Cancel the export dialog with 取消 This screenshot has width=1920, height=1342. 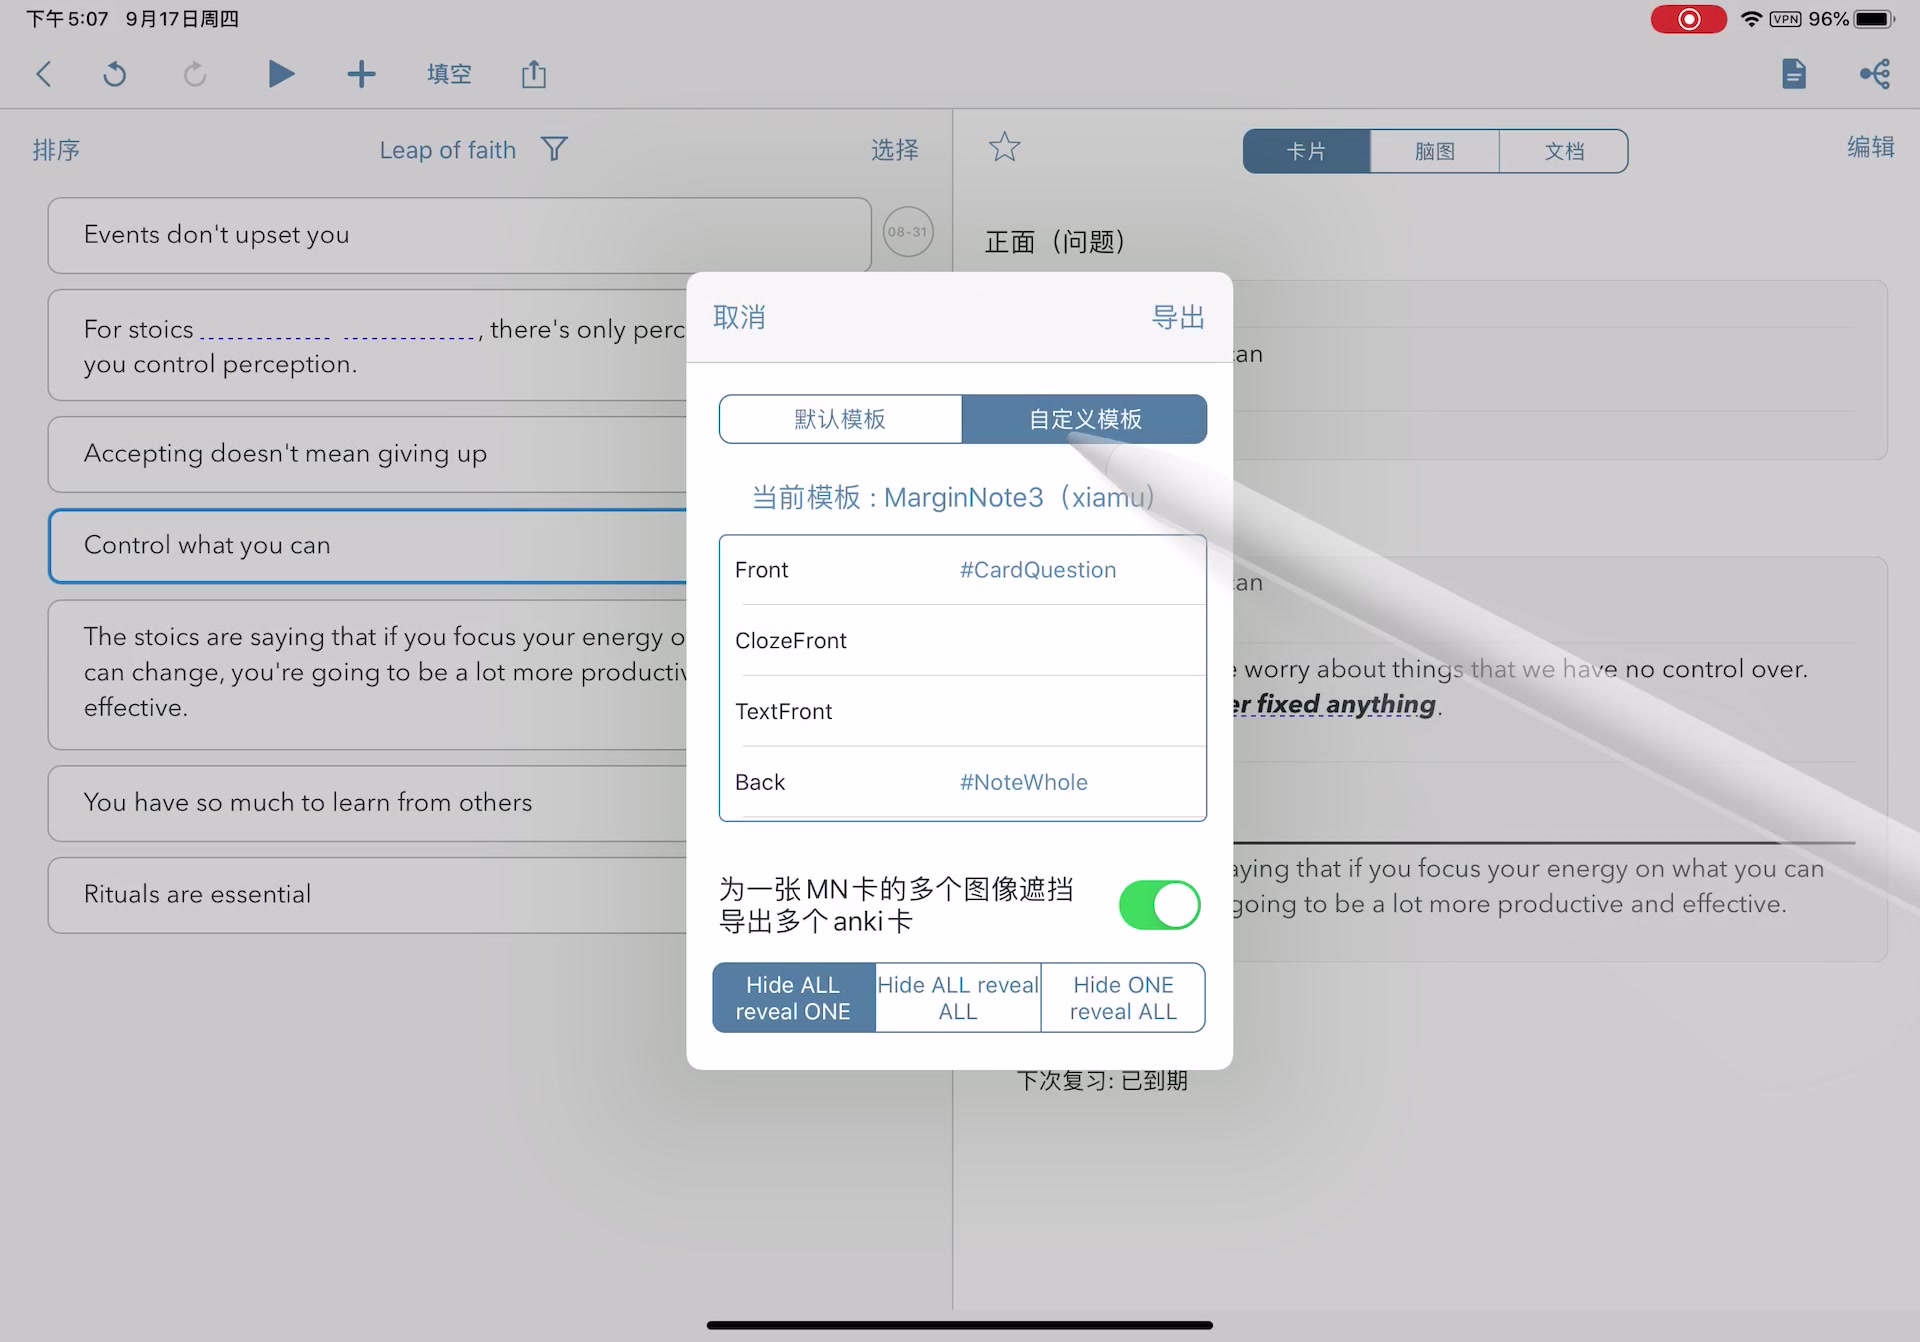point(740,317)
